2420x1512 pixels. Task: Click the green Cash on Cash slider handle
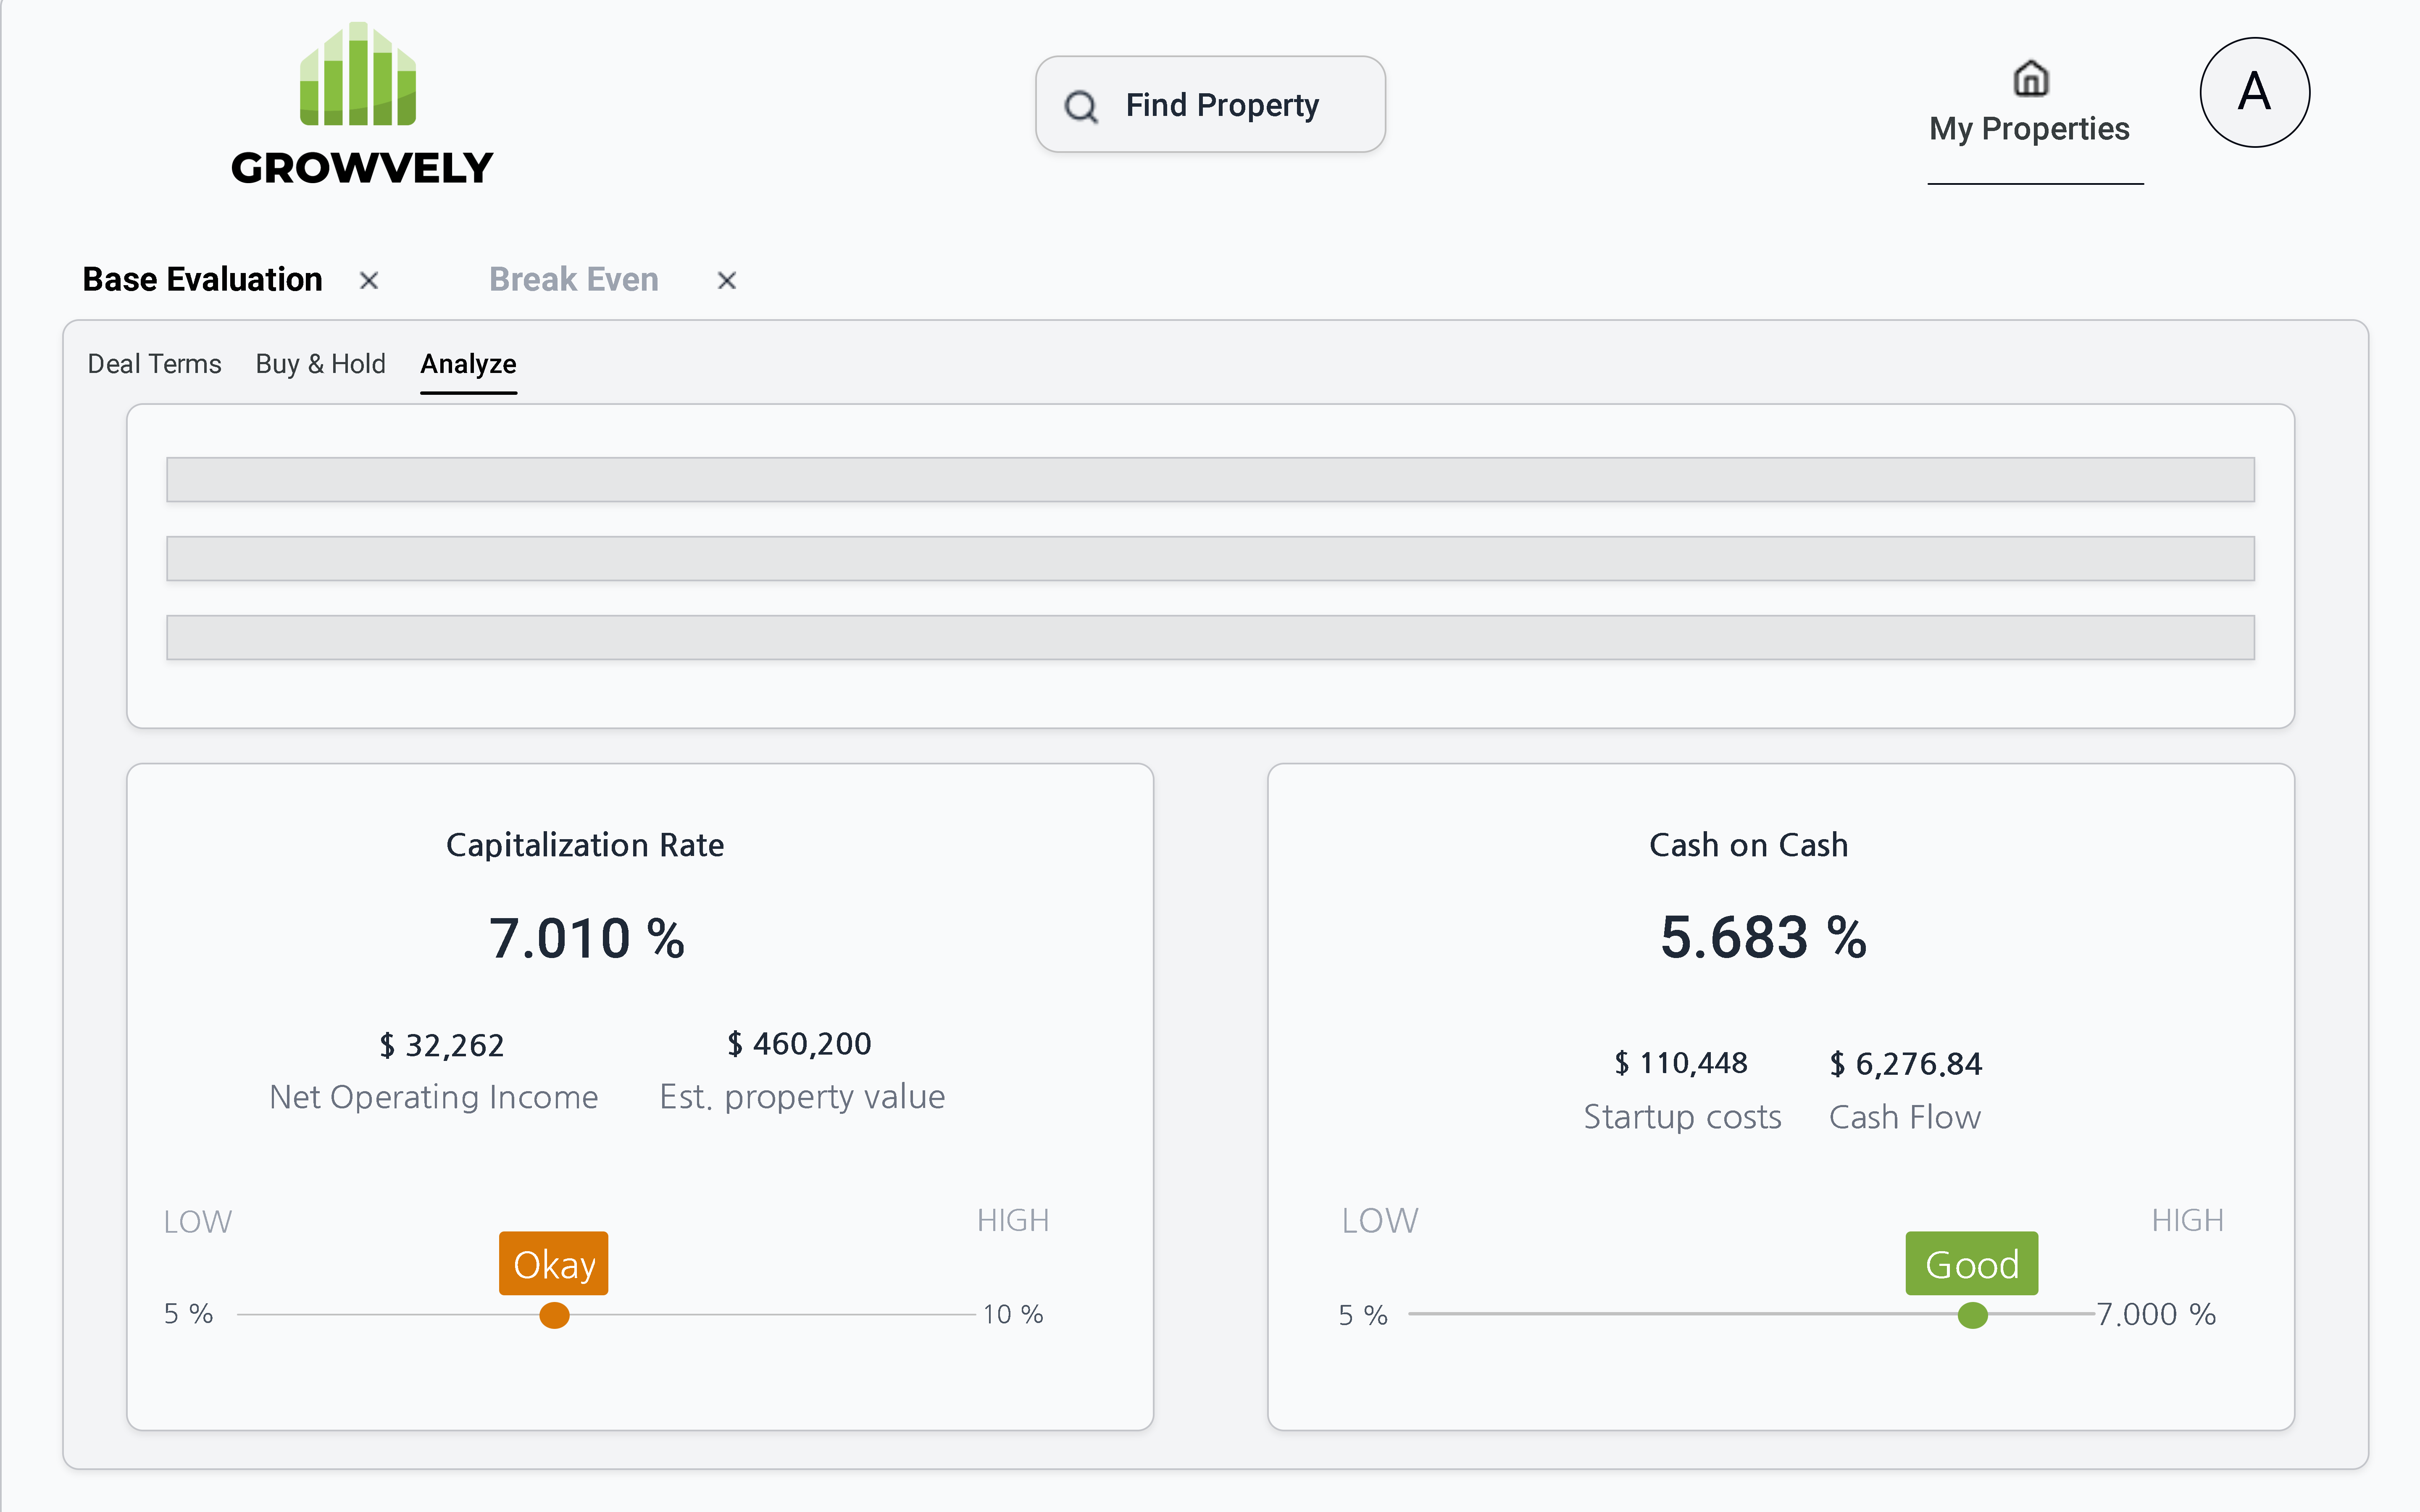tap(1972, 1315)
